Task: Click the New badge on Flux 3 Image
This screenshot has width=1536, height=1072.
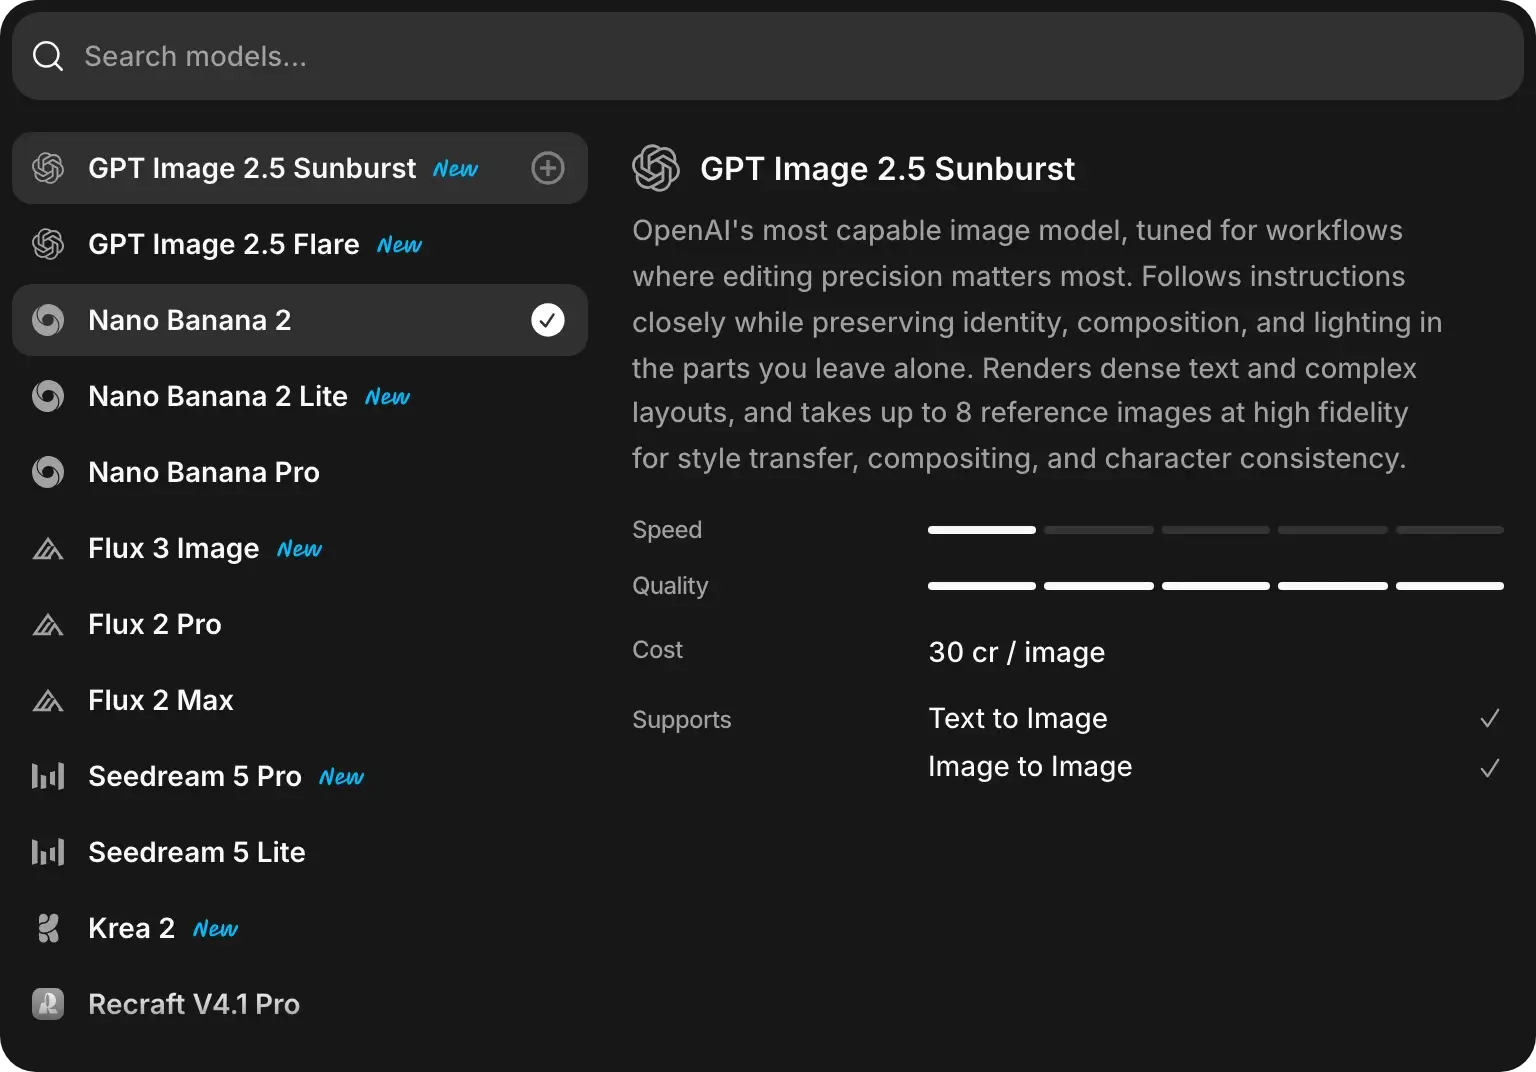Action: tap(300, 549)
